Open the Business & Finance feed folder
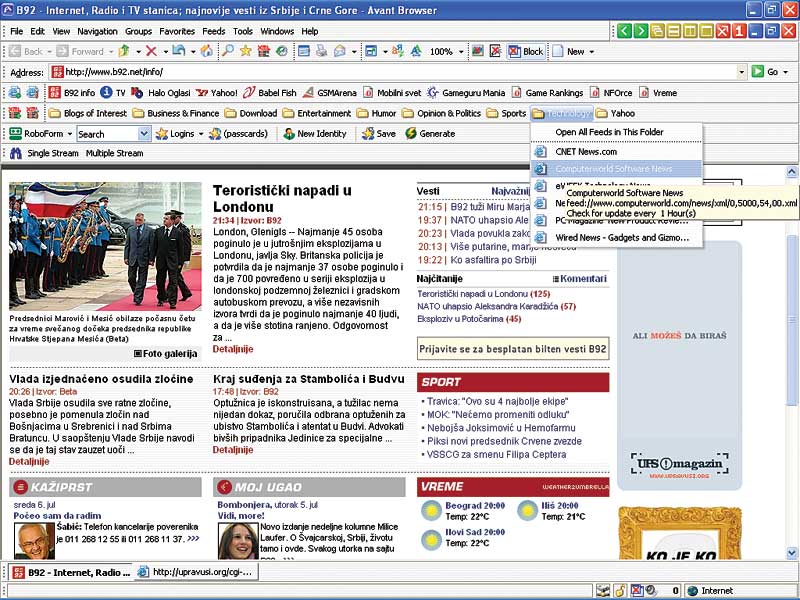Image resolution: width=800 pixels, height=600 pixels. pyautogui.click(x=177, y=113)
